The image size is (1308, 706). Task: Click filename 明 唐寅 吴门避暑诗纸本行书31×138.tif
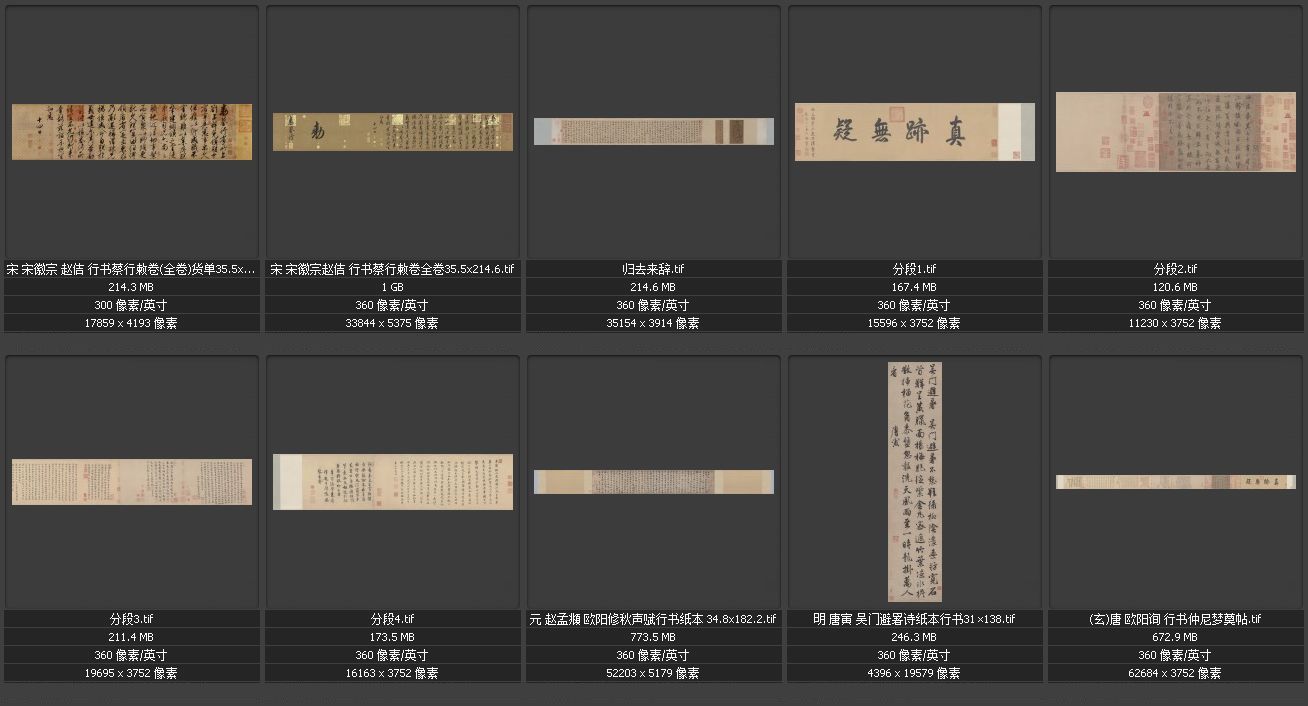pyautogui.click(x=914, y=619)
